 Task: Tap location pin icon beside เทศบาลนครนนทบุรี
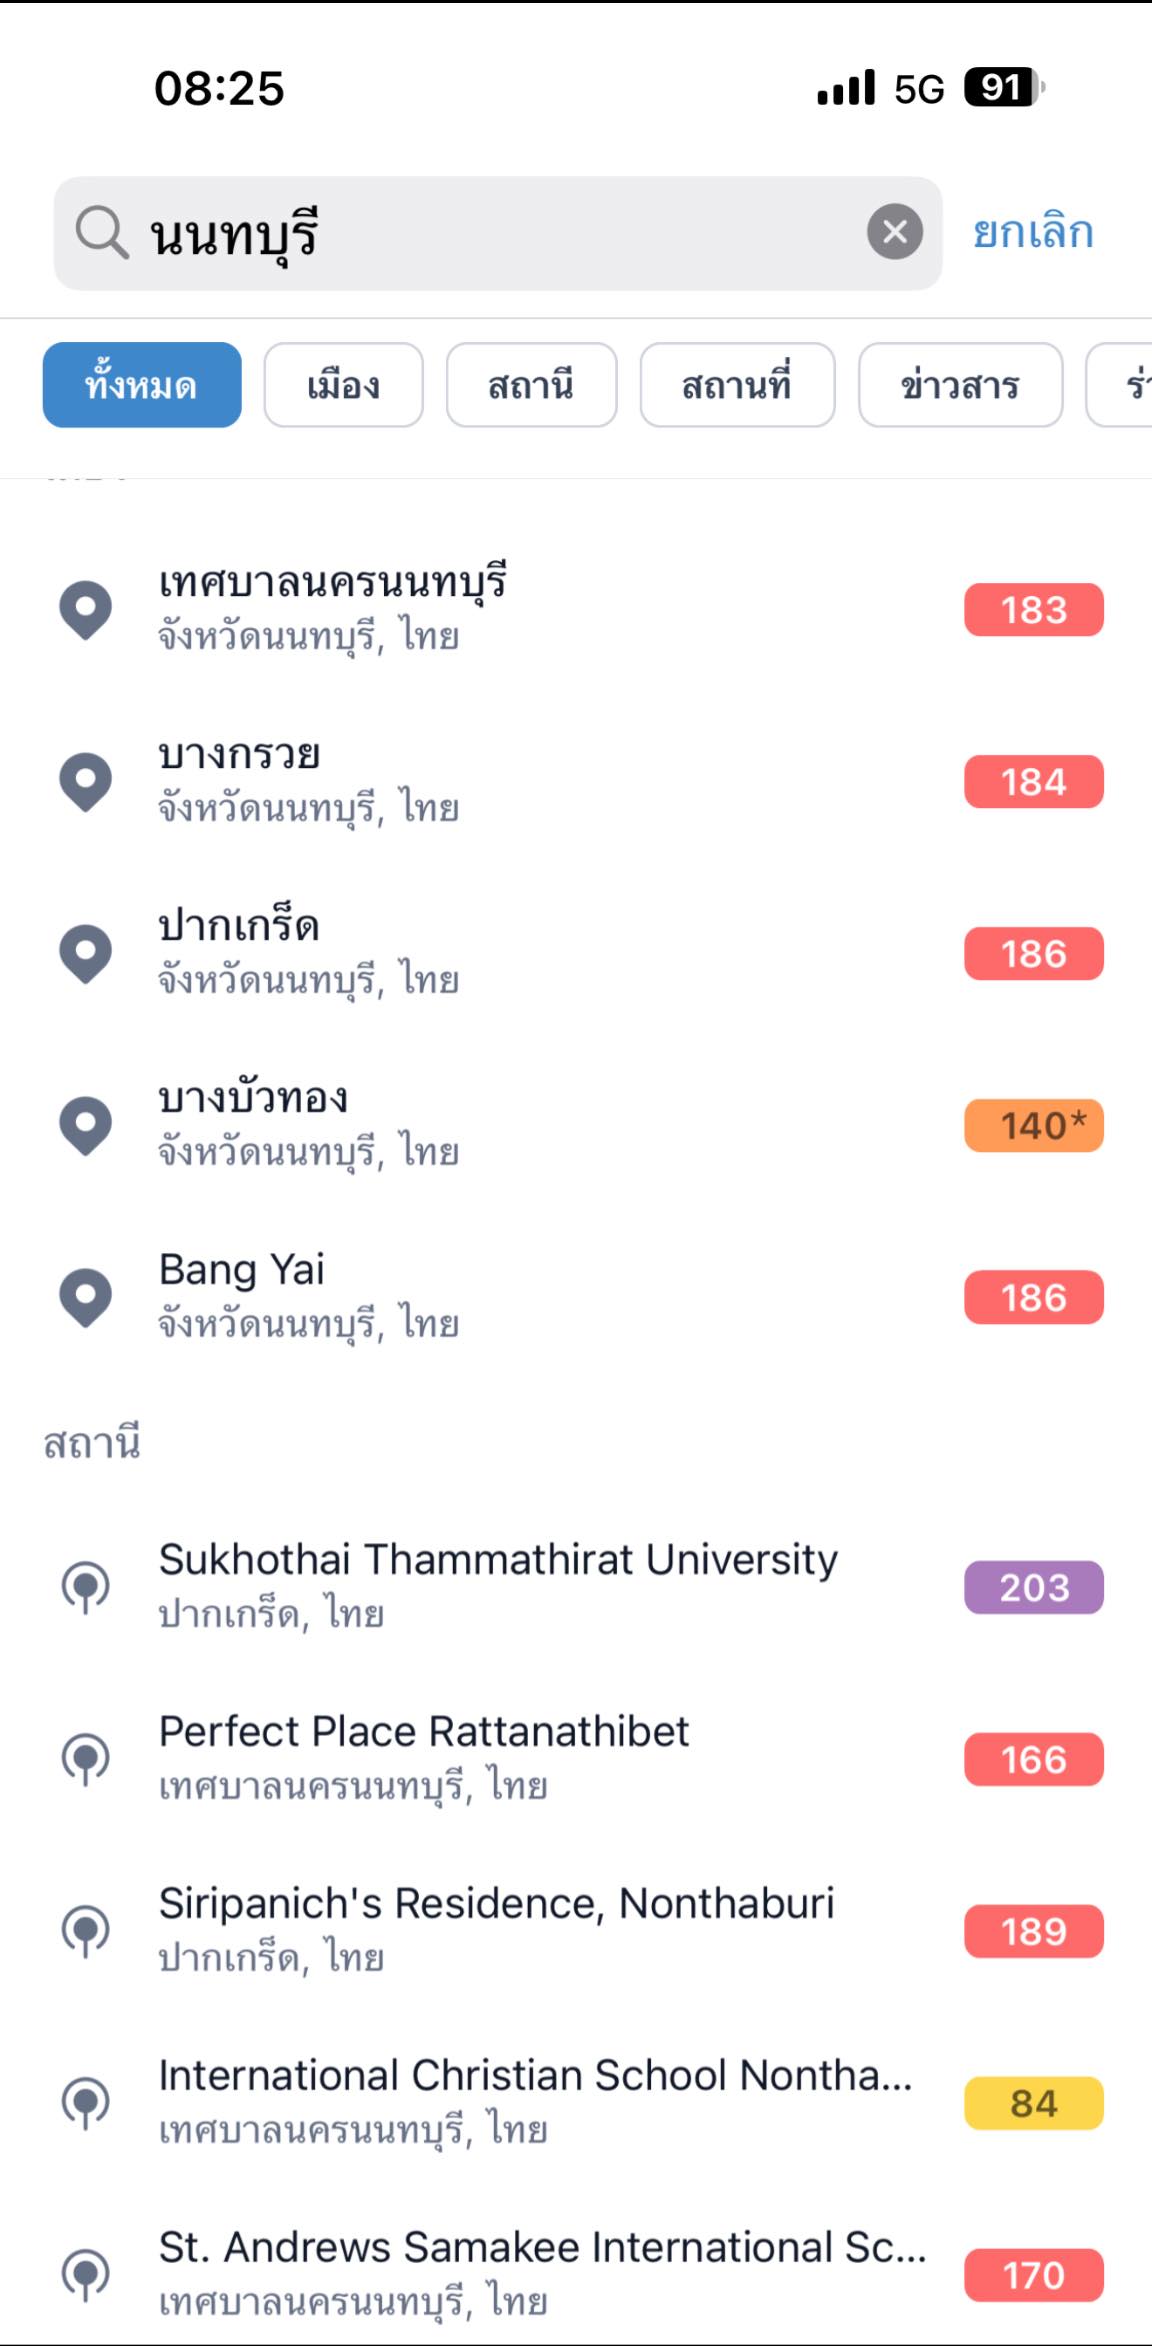tap(86, 609)
